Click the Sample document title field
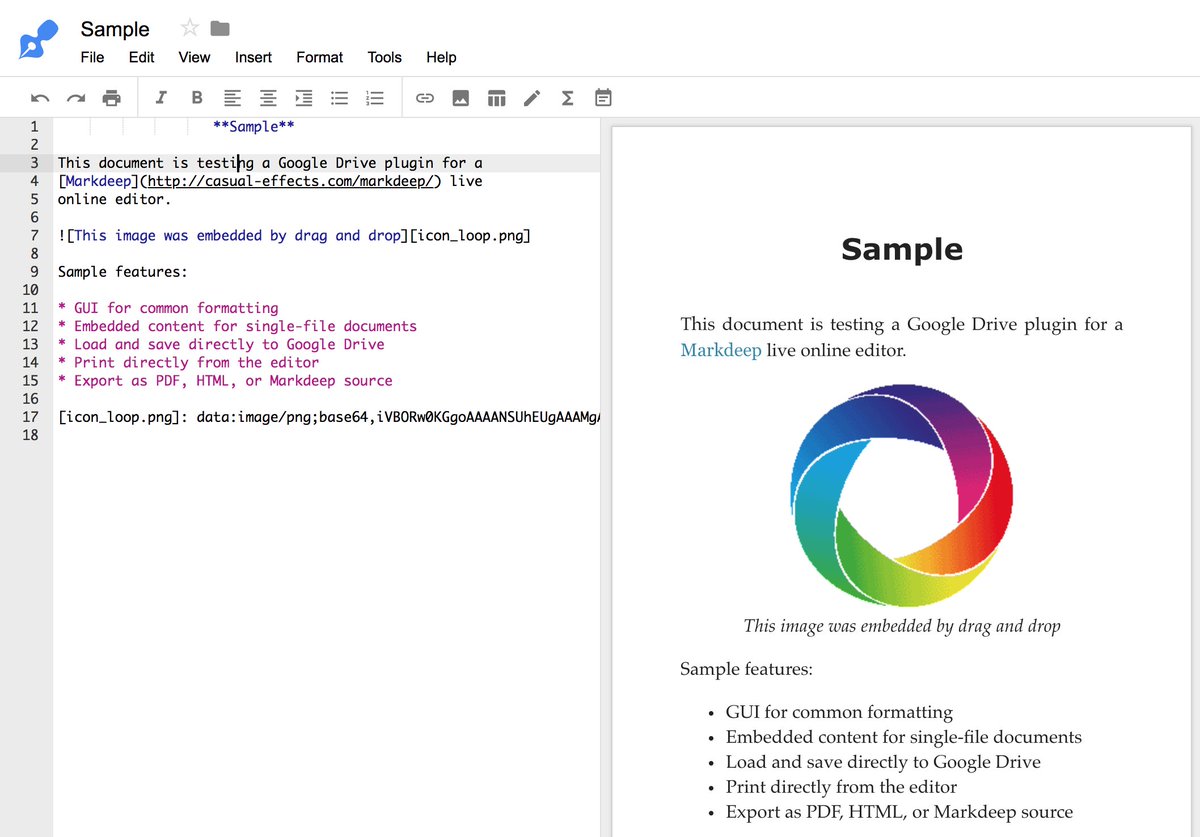The width and height of the screenshot is (1200, 837). (115, 29)
